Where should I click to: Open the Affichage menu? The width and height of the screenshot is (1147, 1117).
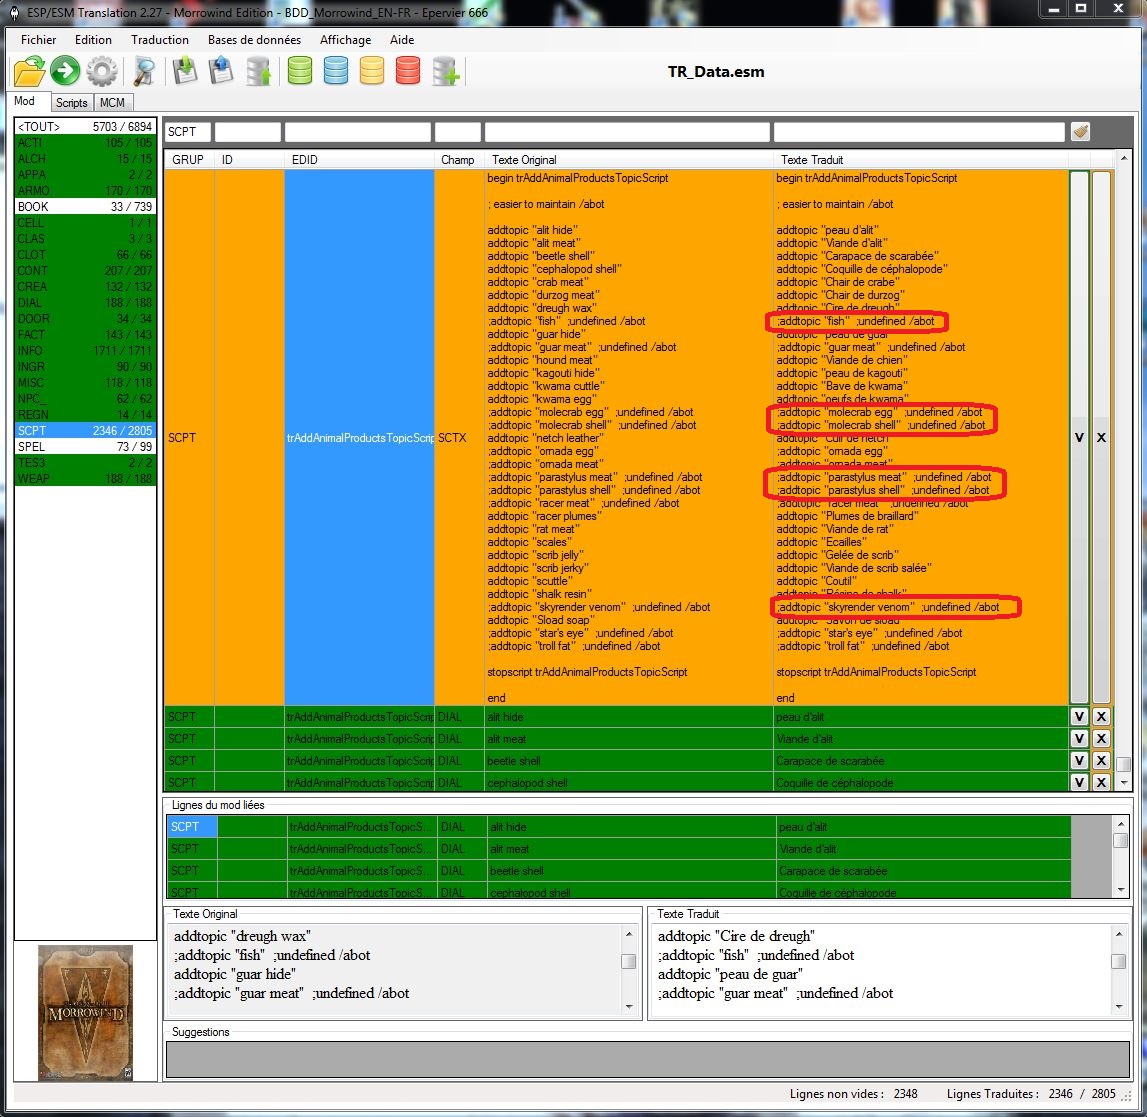pyautogui.click(x=345, y=40)
